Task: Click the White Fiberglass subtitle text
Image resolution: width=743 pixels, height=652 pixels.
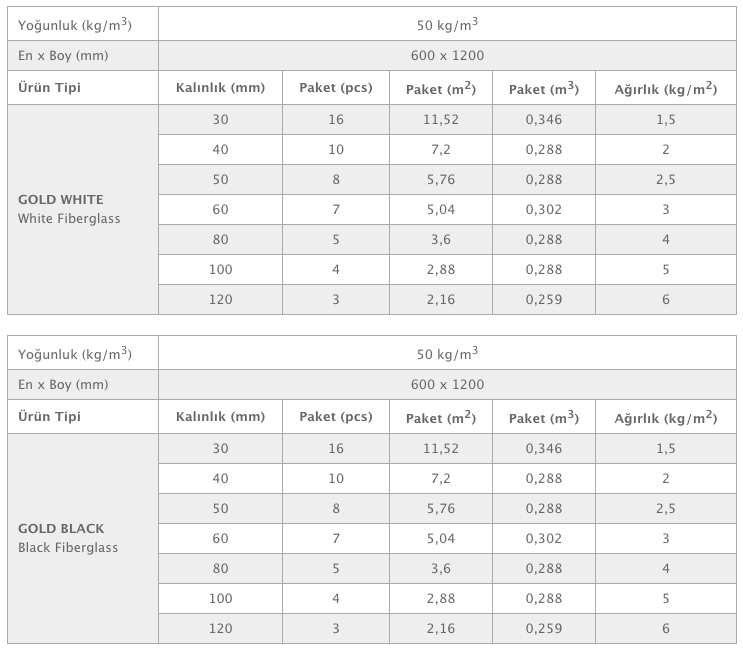Action: tap(69, 218)
